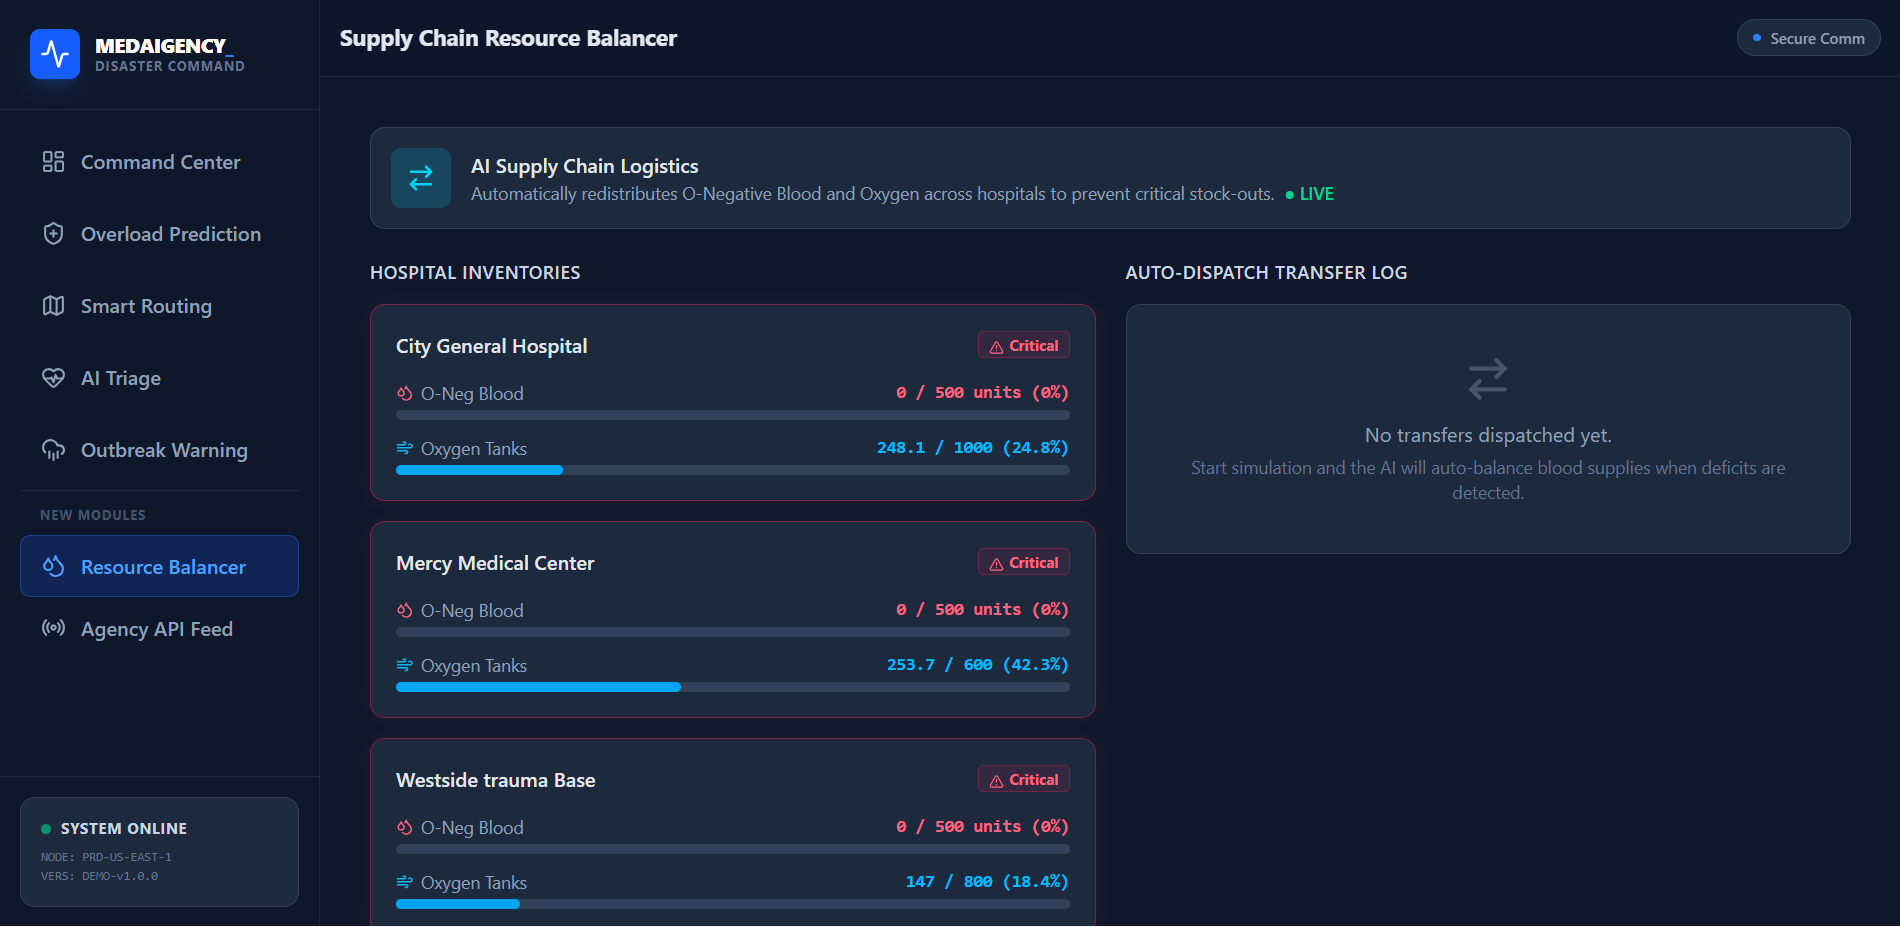Click the transfer arrows icon in the empty log
Screen dimensions: 1900x927
click(1488, 379)
